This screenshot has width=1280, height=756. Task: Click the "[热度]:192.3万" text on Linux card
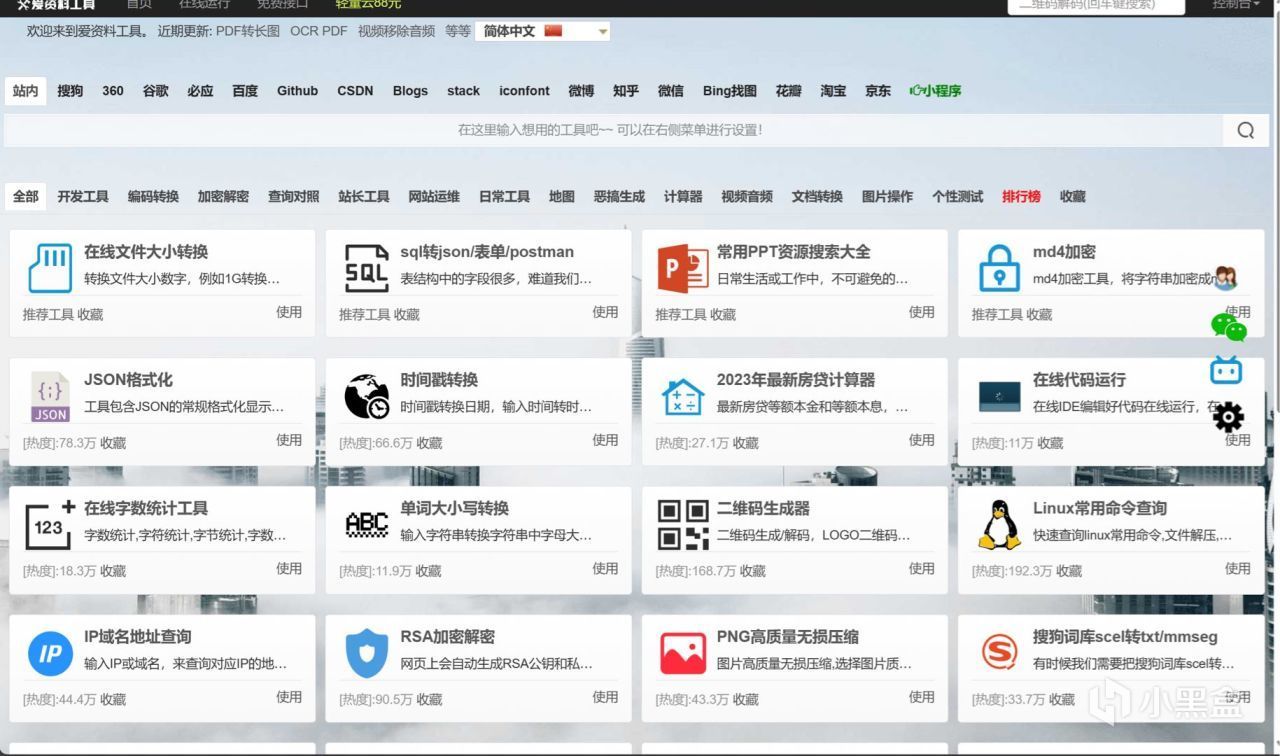pos(1012,571)
